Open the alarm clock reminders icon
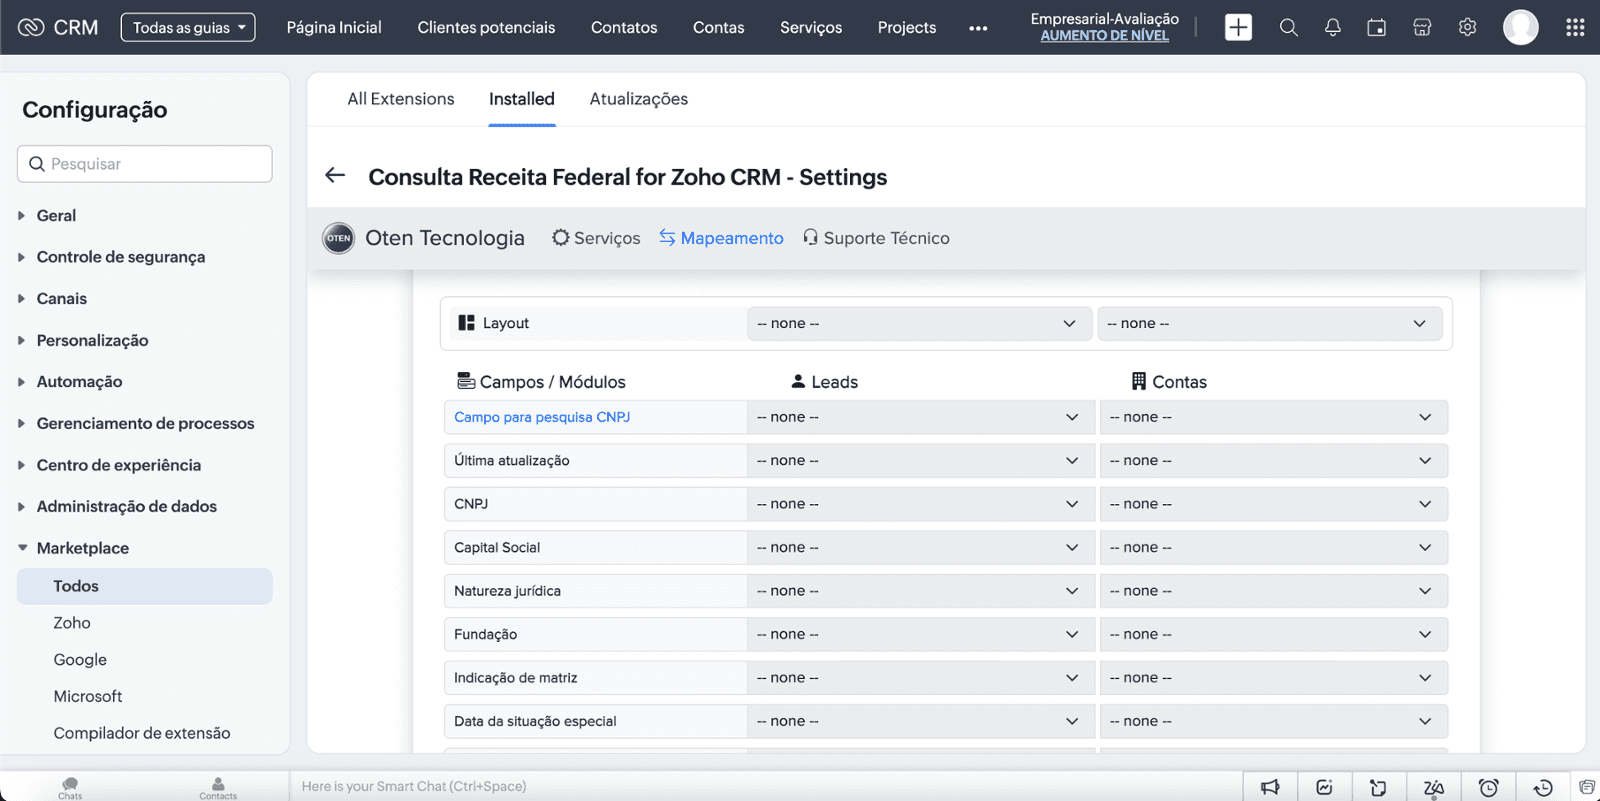 point(1488,787)
